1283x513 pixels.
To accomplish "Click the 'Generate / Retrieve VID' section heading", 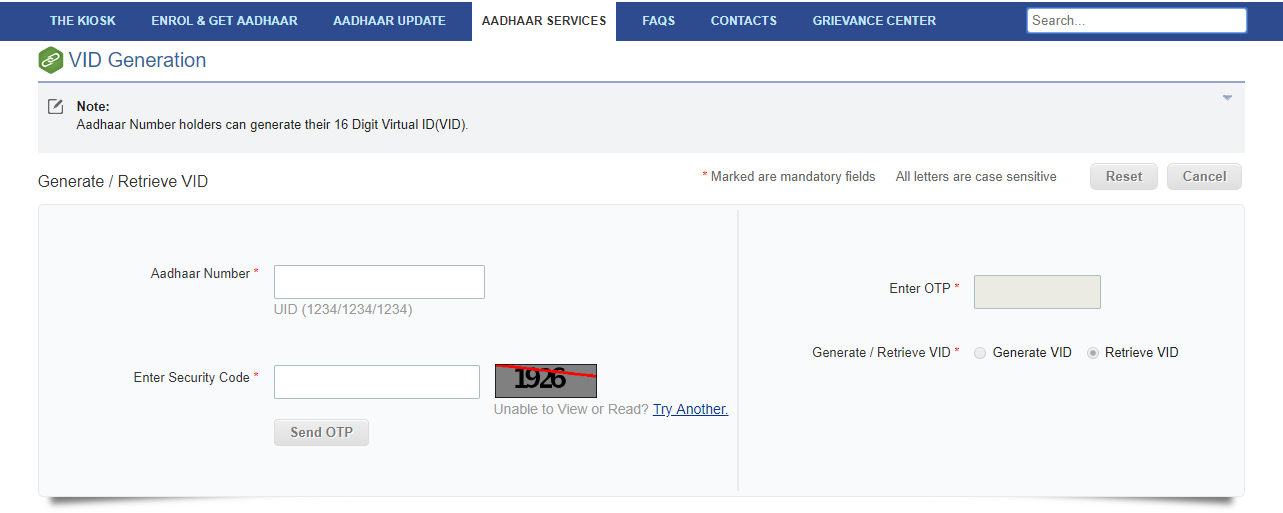I will point(123,182).
